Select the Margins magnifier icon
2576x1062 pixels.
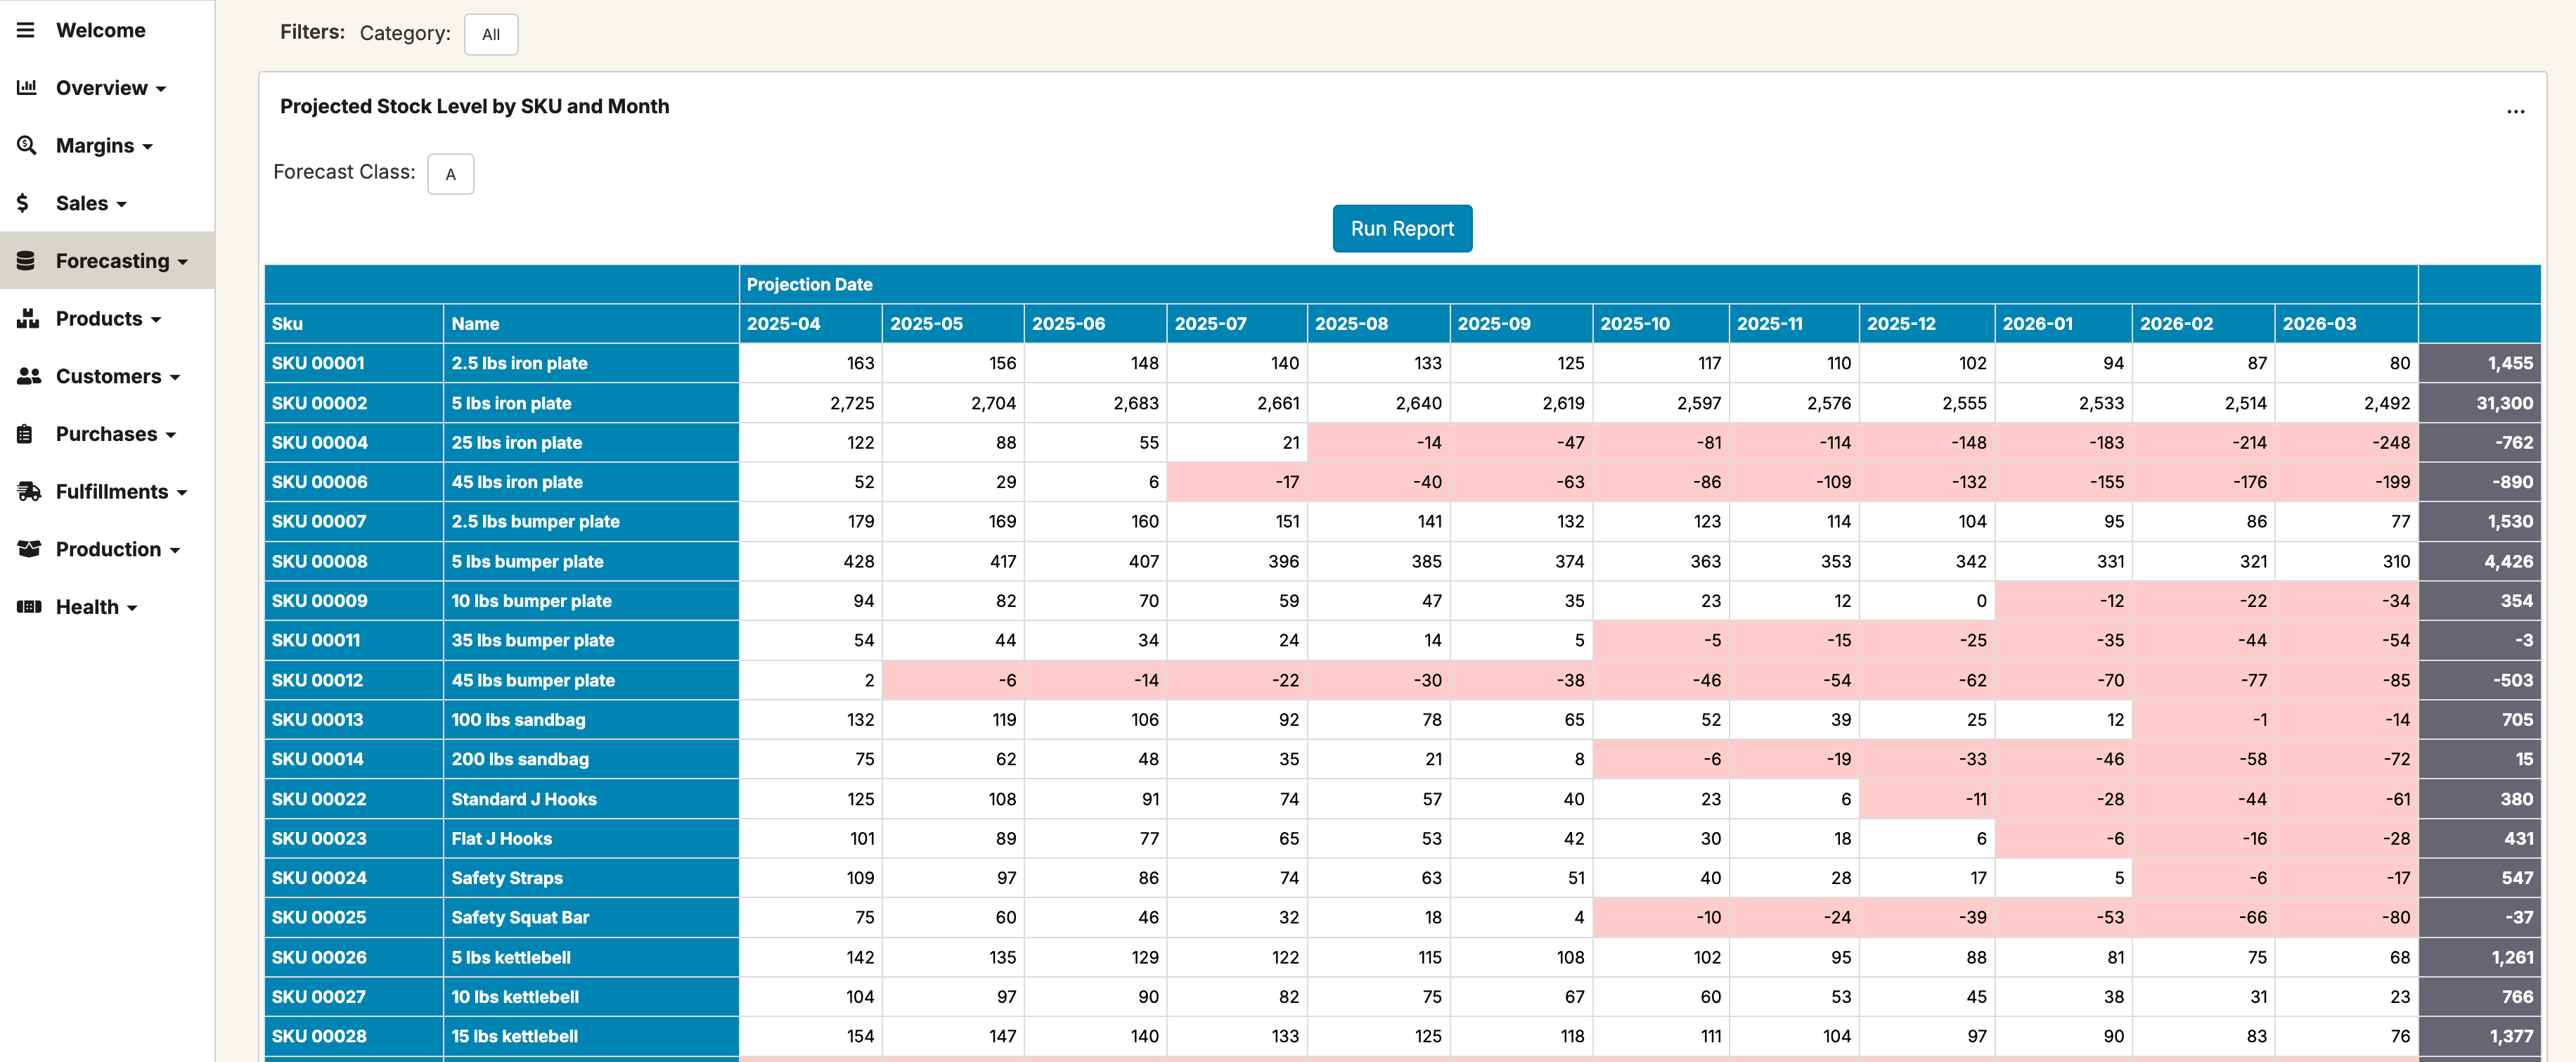click(x=27, y=145)
